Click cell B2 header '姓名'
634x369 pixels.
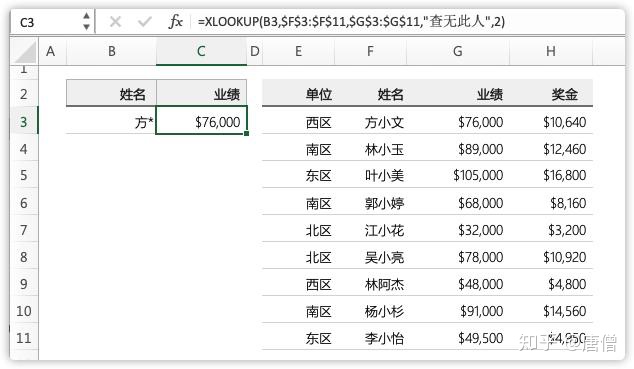pos(111,93)
